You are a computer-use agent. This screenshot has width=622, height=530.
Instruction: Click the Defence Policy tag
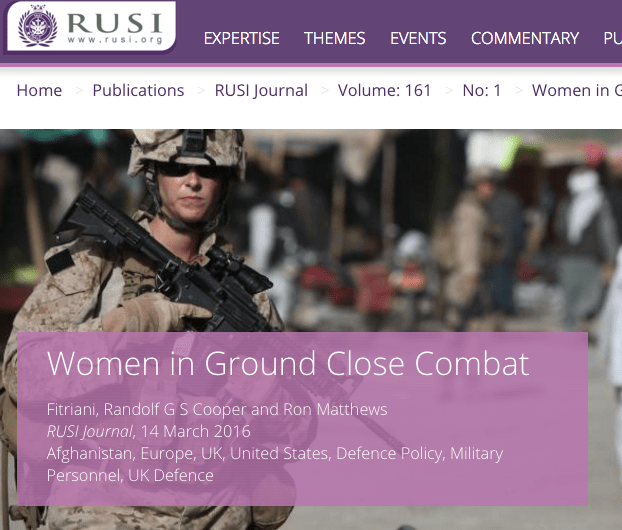tap(389, 453)
